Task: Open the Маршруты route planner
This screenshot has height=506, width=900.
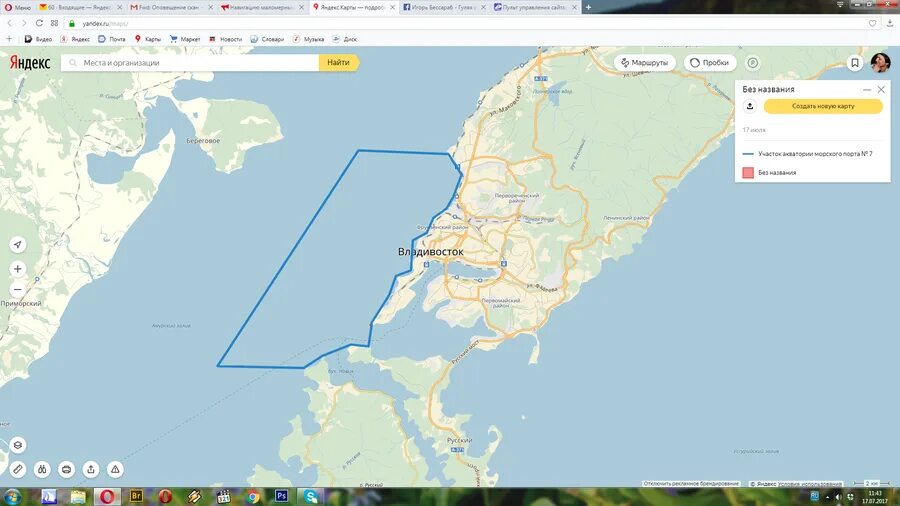Action: 645,63
